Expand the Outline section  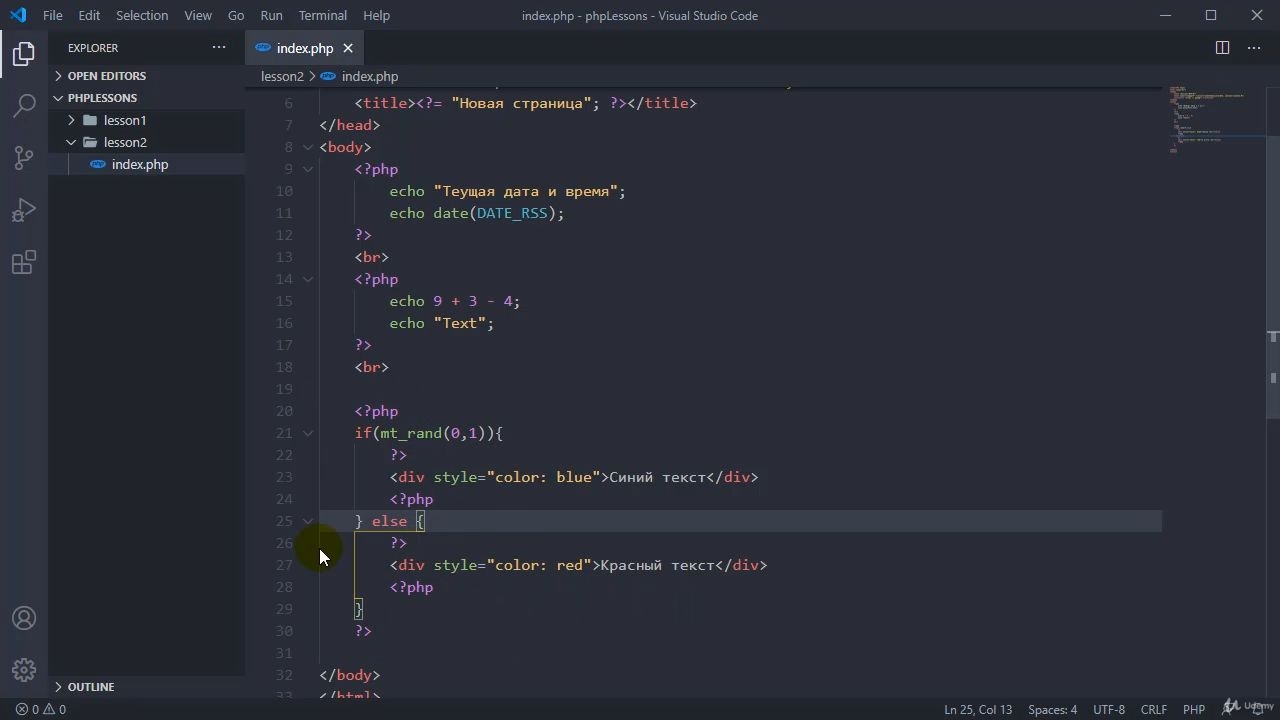pos(146,687)
